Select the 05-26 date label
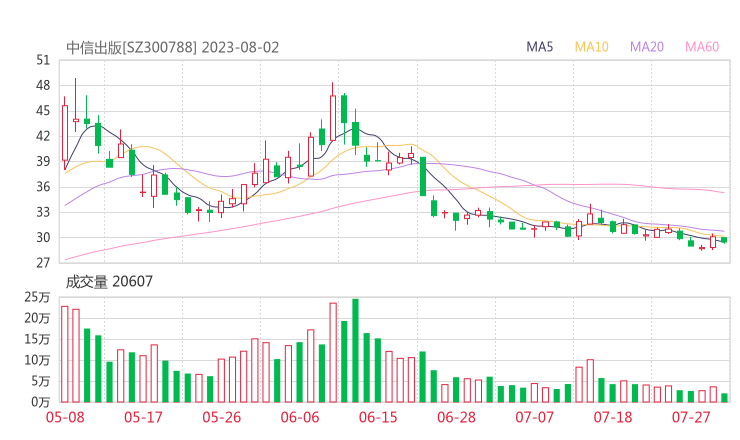This screenshot has height=440, width=740. tap(221, 417)
